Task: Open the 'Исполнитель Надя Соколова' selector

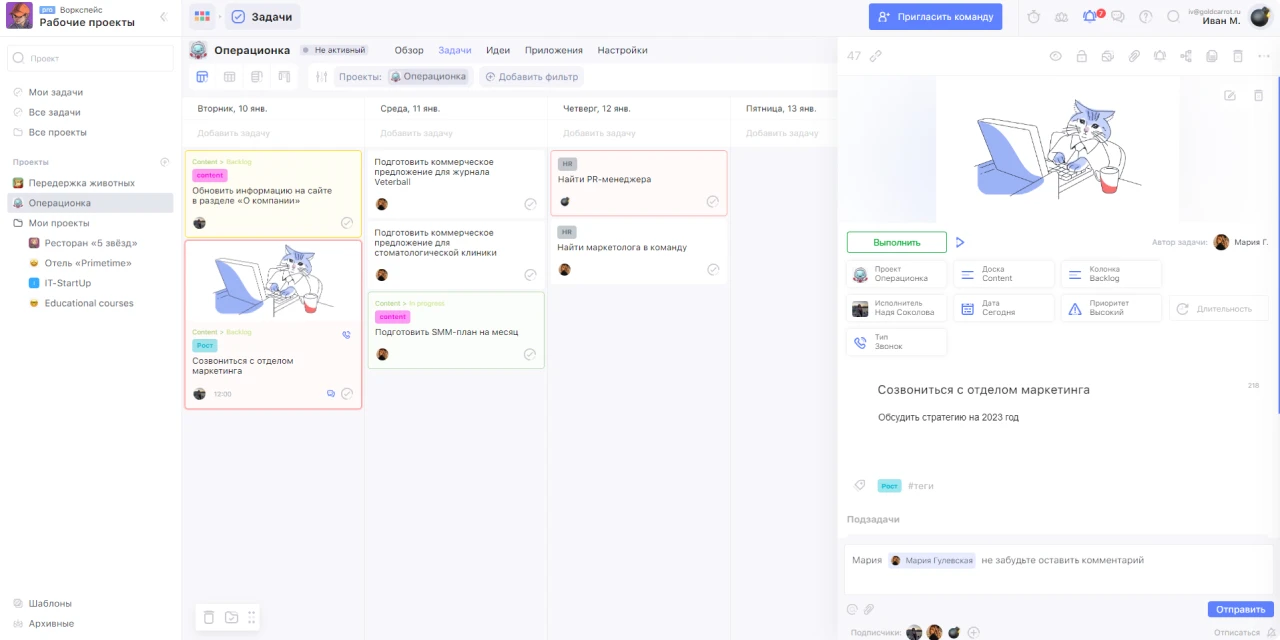Action: tap(896, 308)
